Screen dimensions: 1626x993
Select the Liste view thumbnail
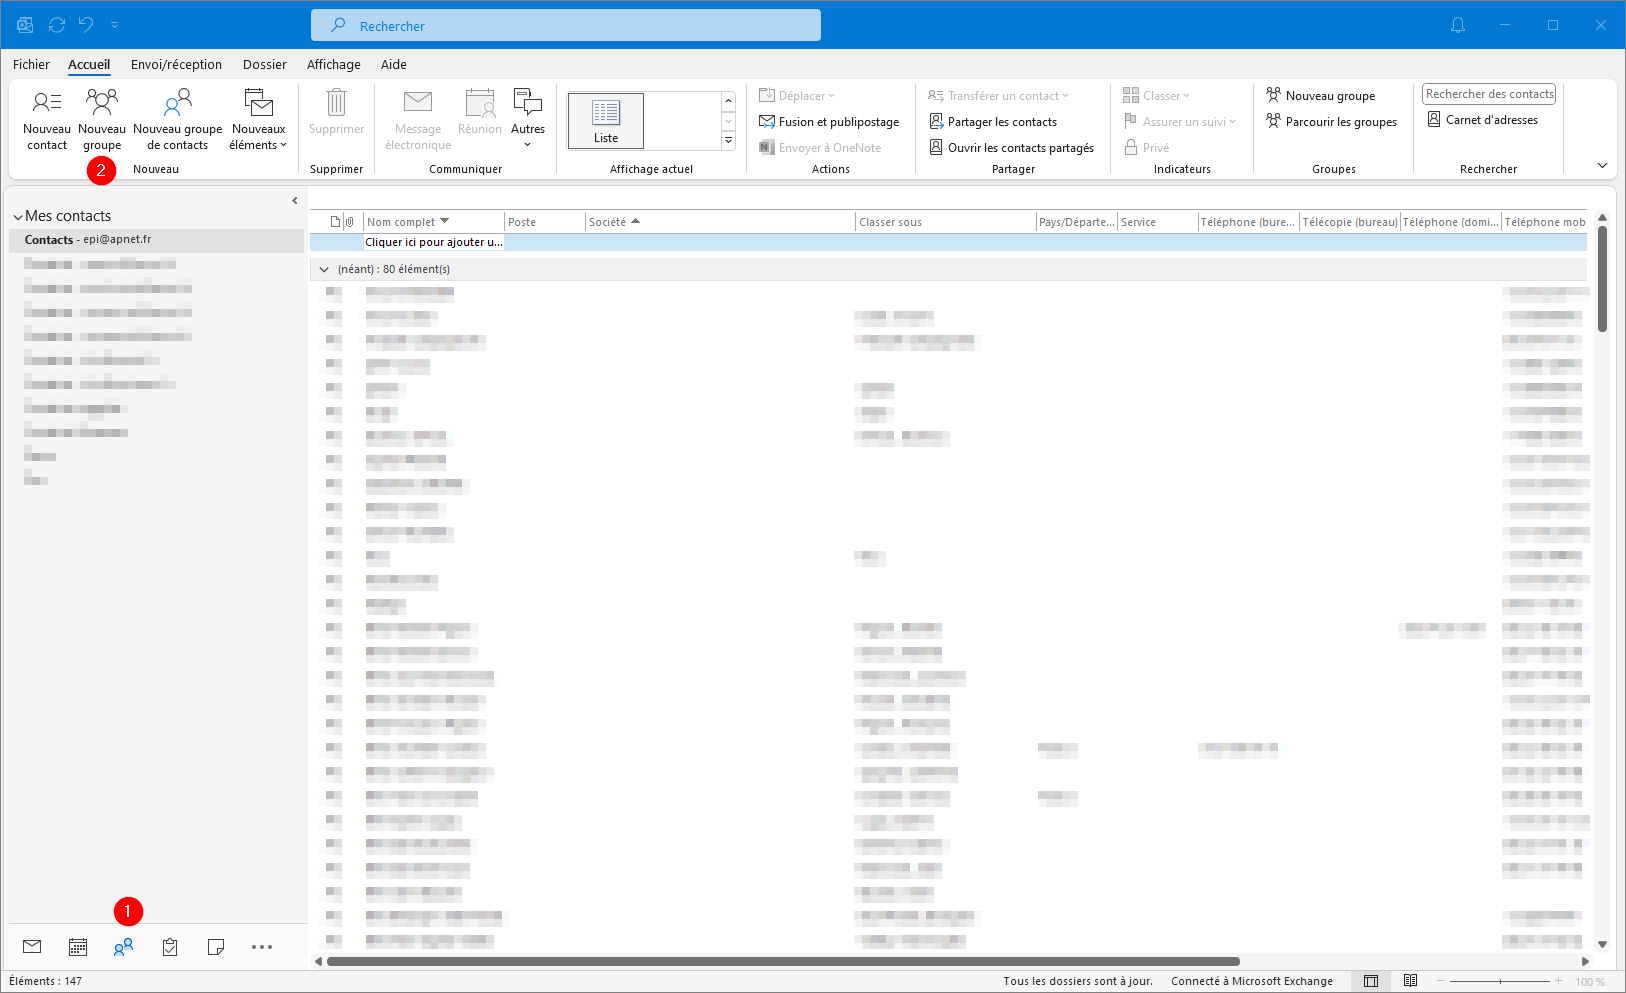[x=606, y=121]
